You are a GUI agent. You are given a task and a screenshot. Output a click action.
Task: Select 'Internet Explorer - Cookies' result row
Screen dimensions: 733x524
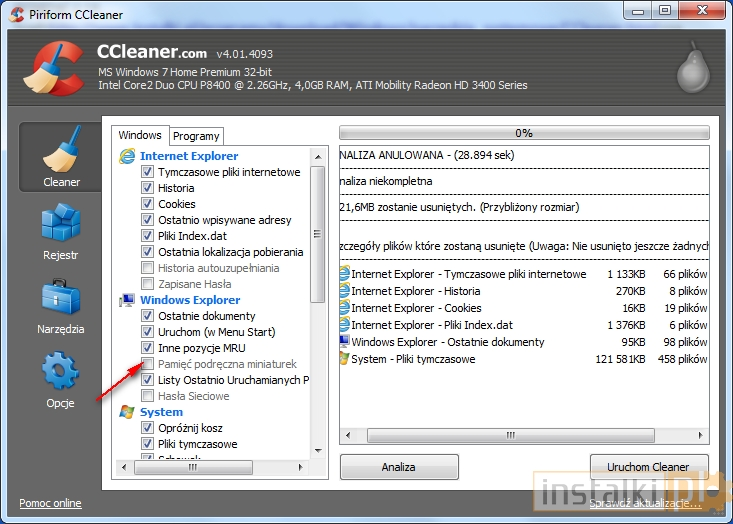tap(524, 308)
